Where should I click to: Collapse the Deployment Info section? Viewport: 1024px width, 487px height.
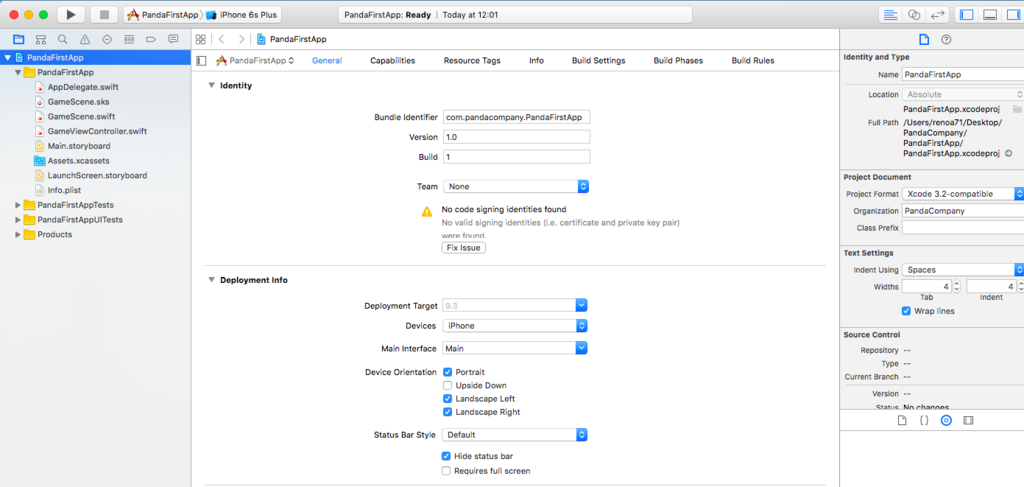pos(211,280)
